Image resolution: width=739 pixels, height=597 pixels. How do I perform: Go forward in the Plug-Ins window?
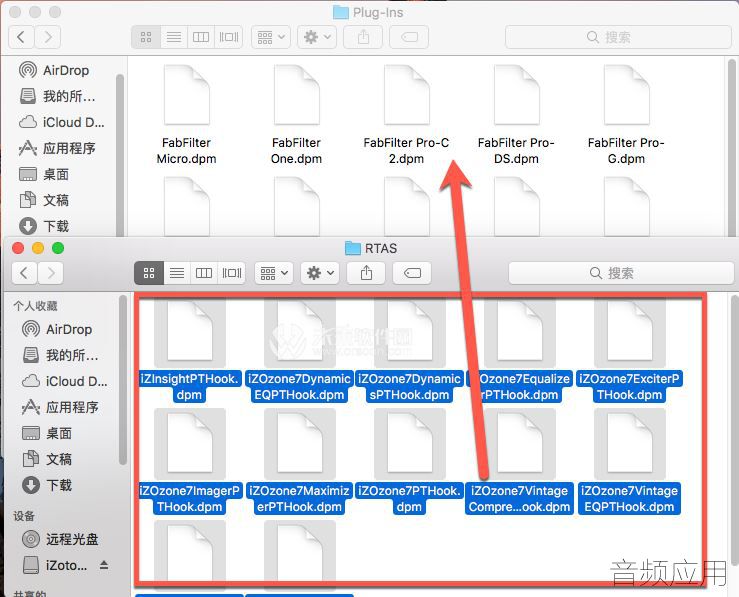(48, 37)
